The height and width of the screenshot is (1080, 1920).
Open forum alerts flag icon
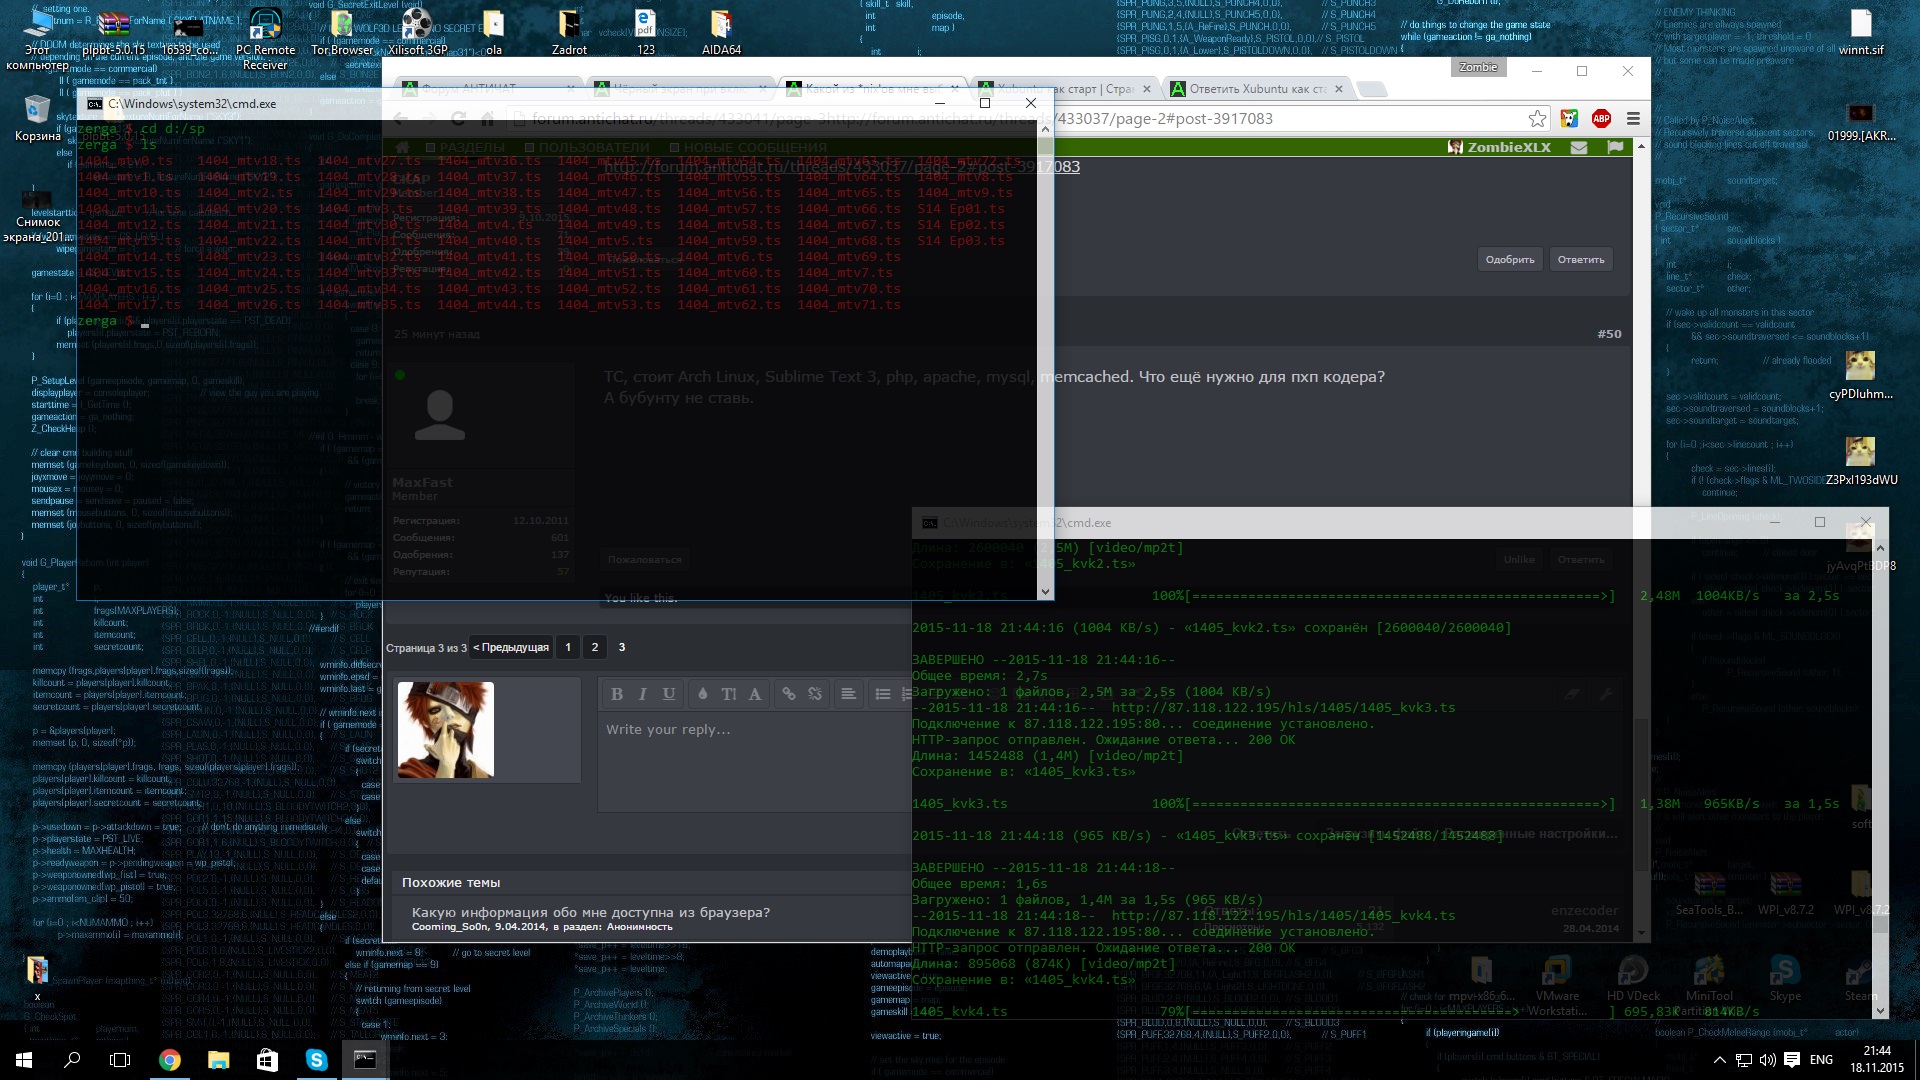[x=1615, y=147]
